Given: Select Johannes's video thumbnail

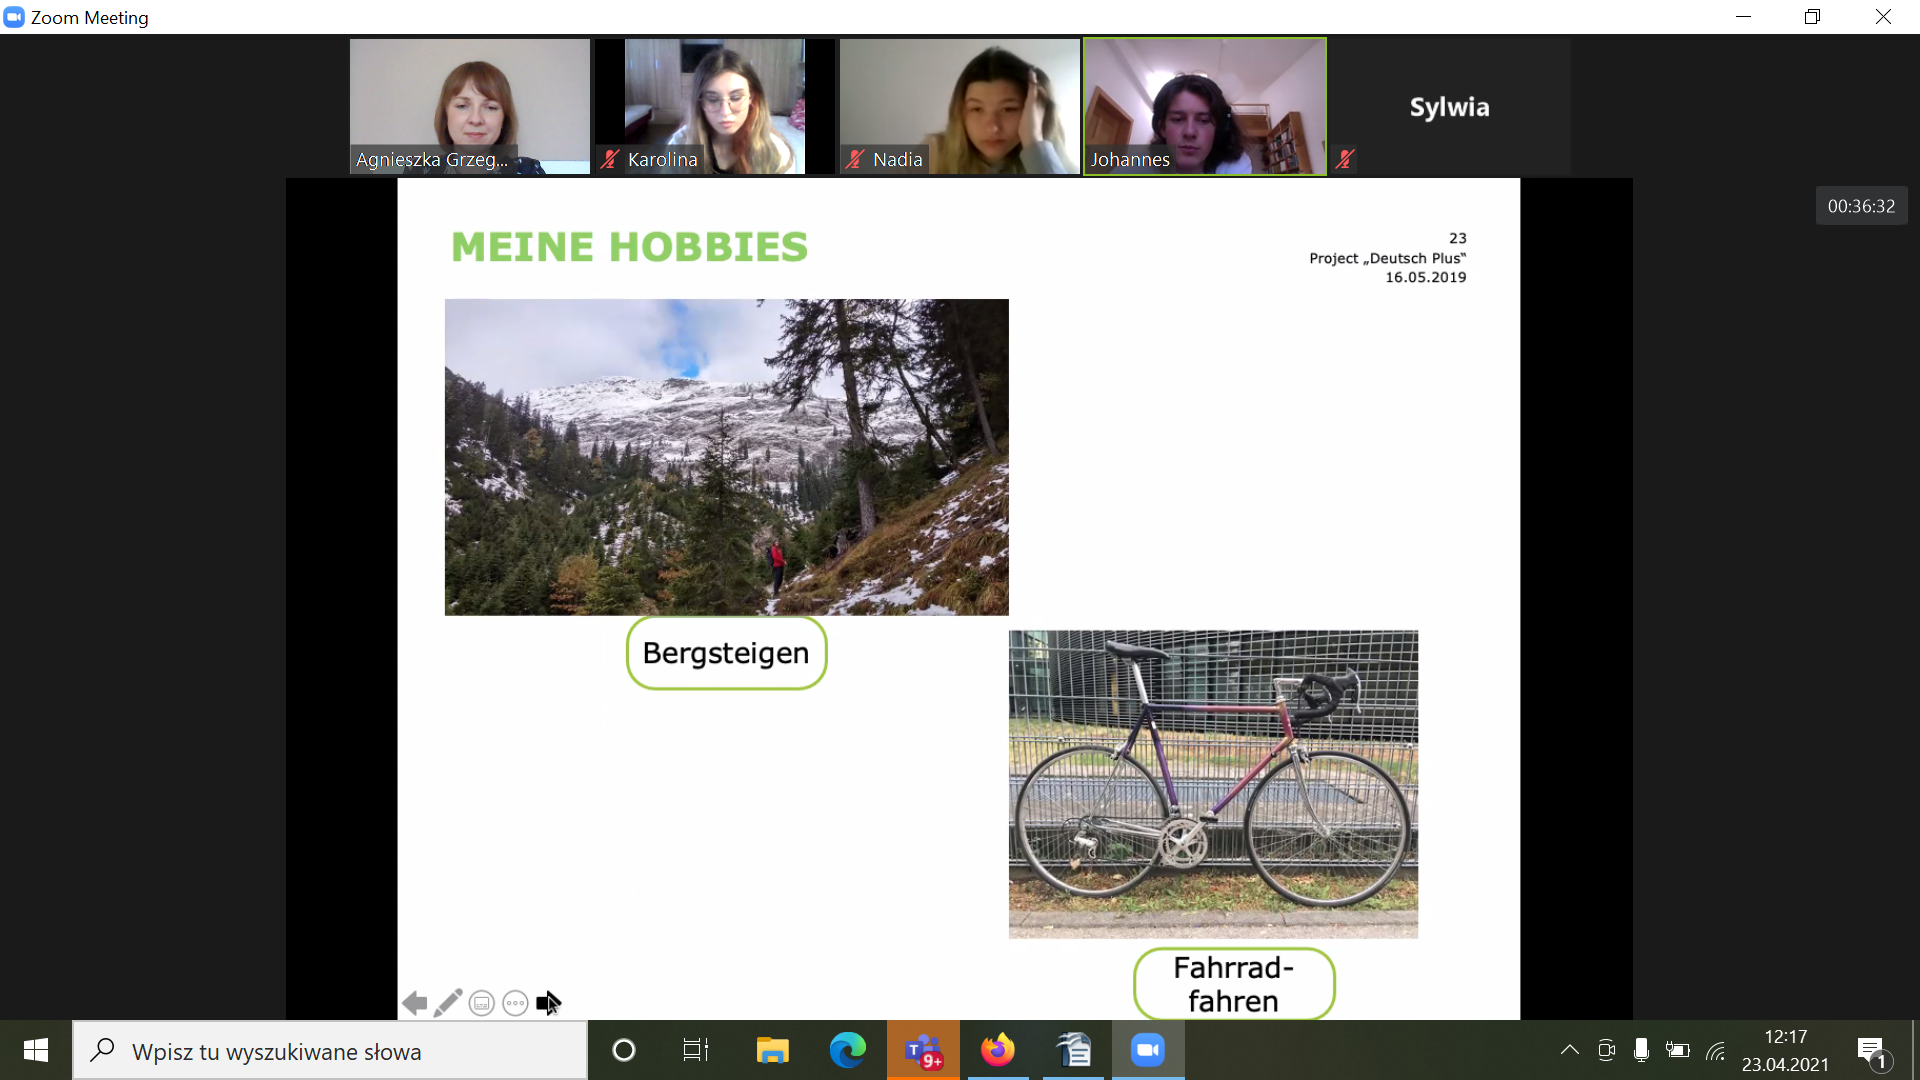Looking at the screenshot, I should [x=1205, y=106].
